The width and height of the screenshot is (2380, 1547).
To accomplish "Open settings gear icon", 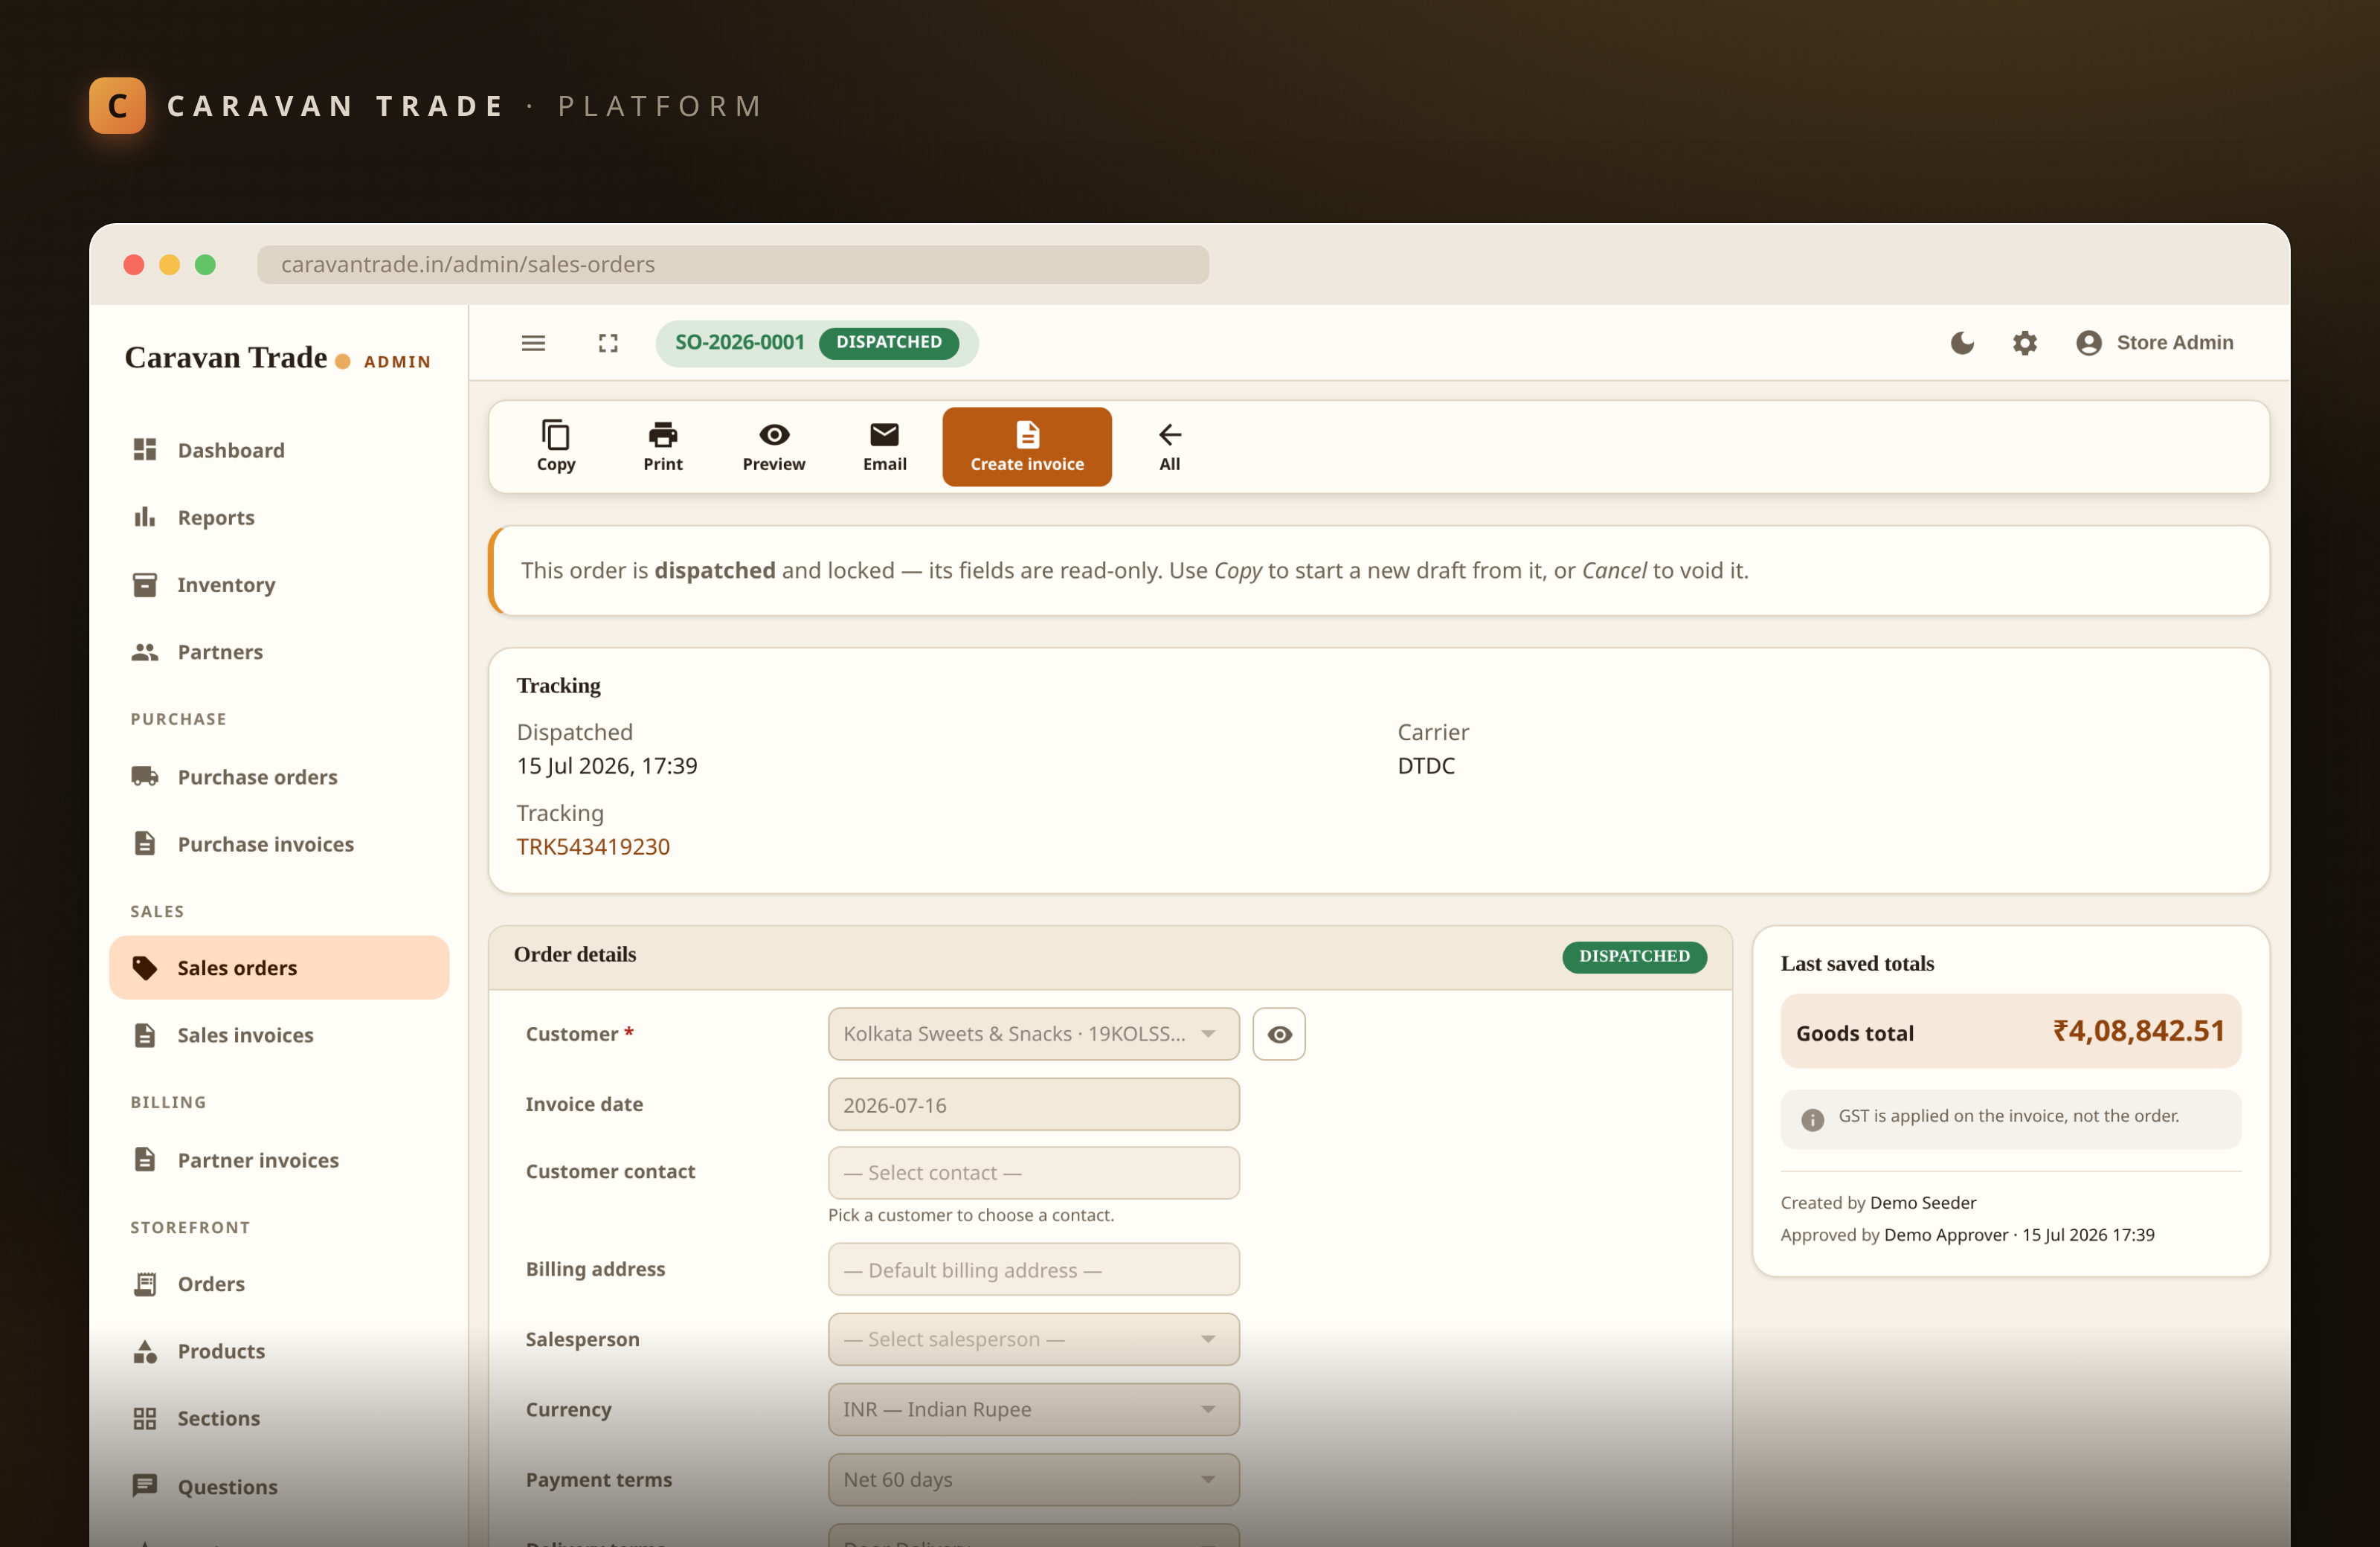I will click(2024, 343).
